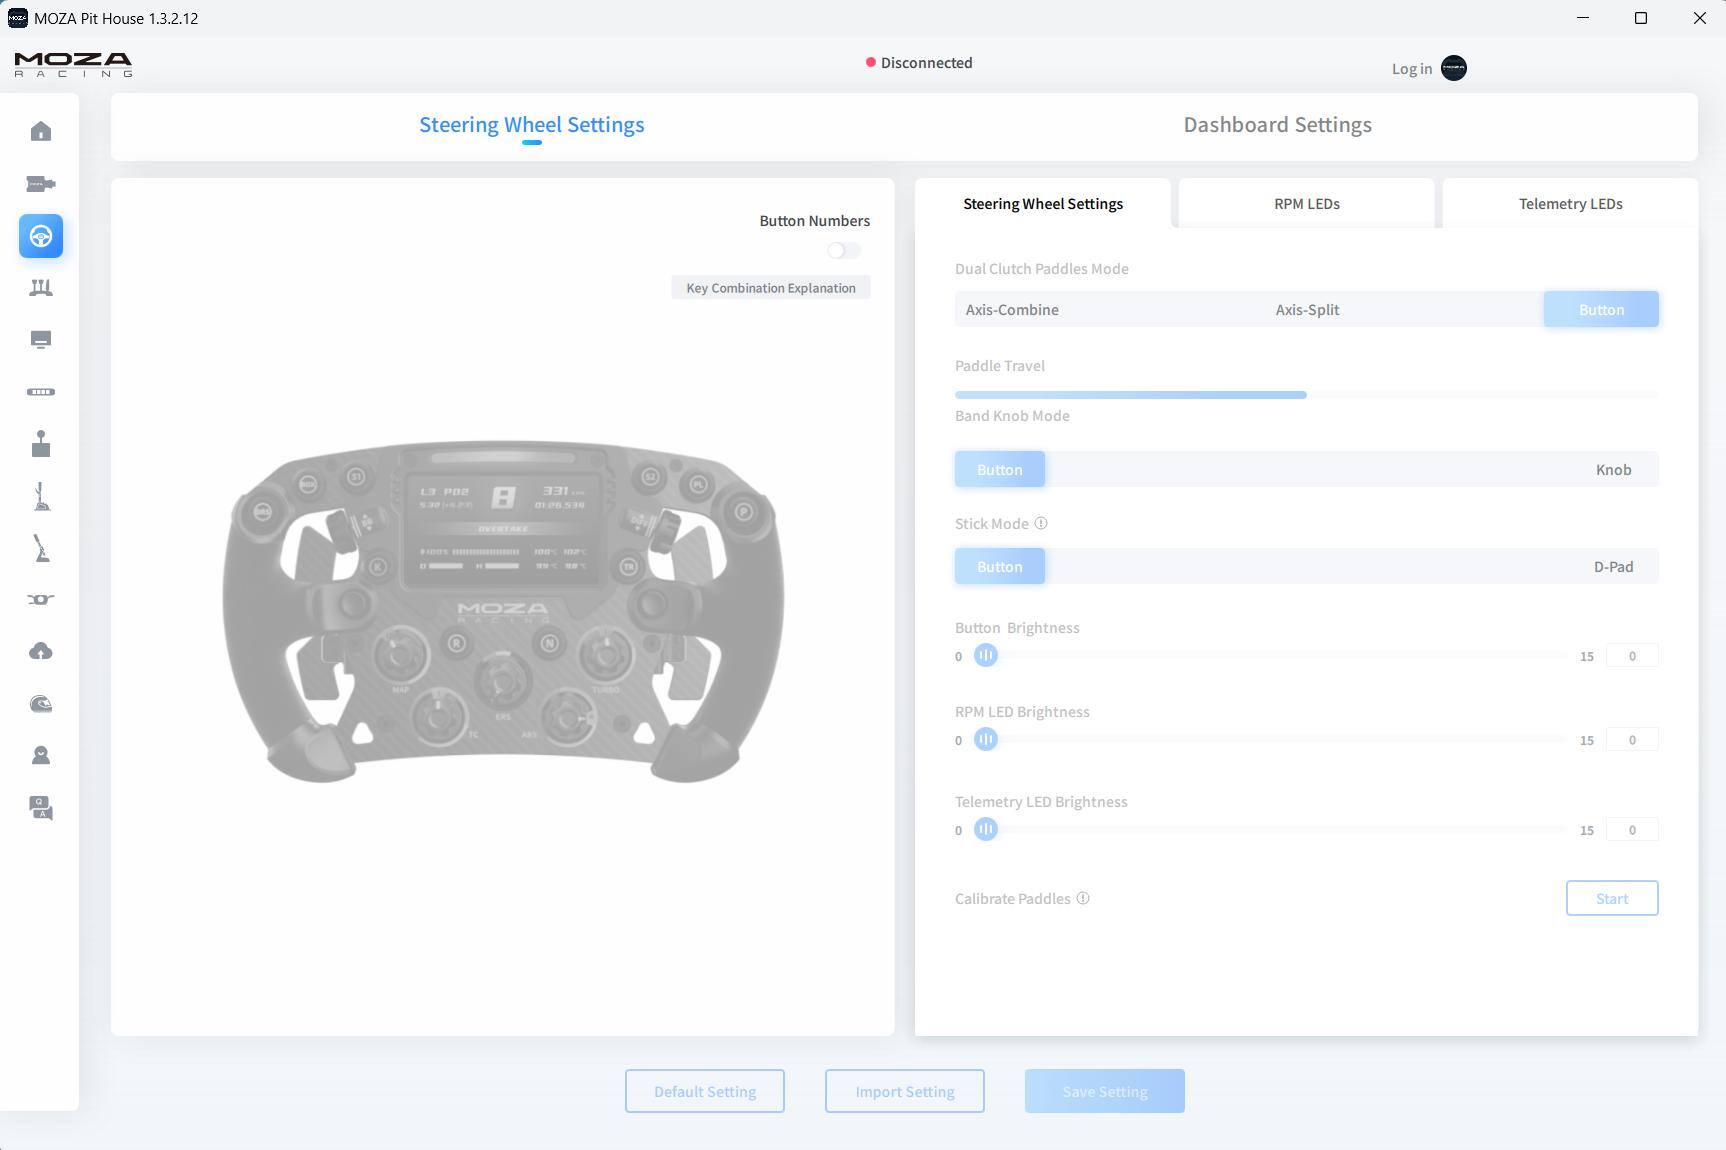The width and height of the screenshot is (1726, 1150).
Task: Select the pedals icon in sidebar
Action: (x=41, y=288)
